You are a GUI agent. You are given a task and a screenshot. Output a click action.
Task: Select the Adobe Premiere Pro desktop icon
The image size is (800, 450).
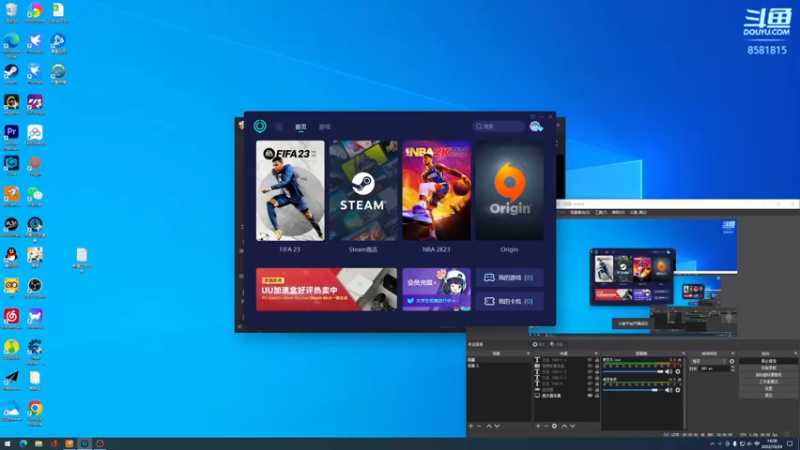11,137
